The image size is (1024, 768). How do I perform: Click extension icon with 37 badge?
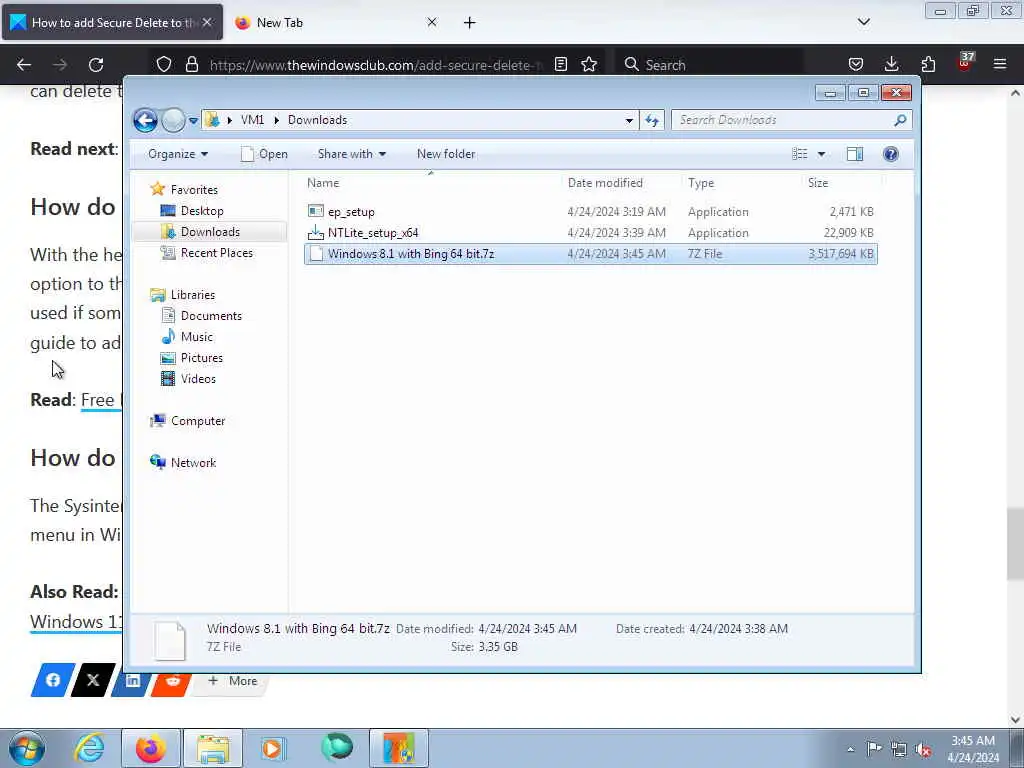click(x=965, y=63)
